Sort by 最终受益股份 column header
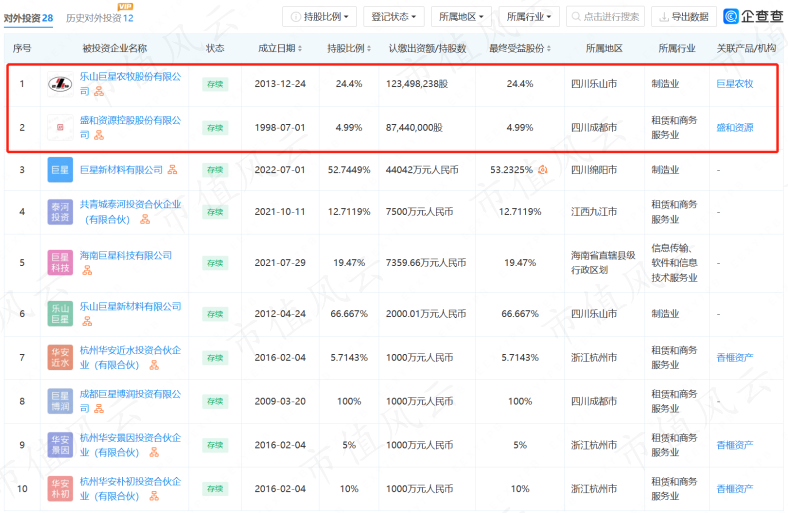Screen dimensions: 788x513 (x=520, y=48)
